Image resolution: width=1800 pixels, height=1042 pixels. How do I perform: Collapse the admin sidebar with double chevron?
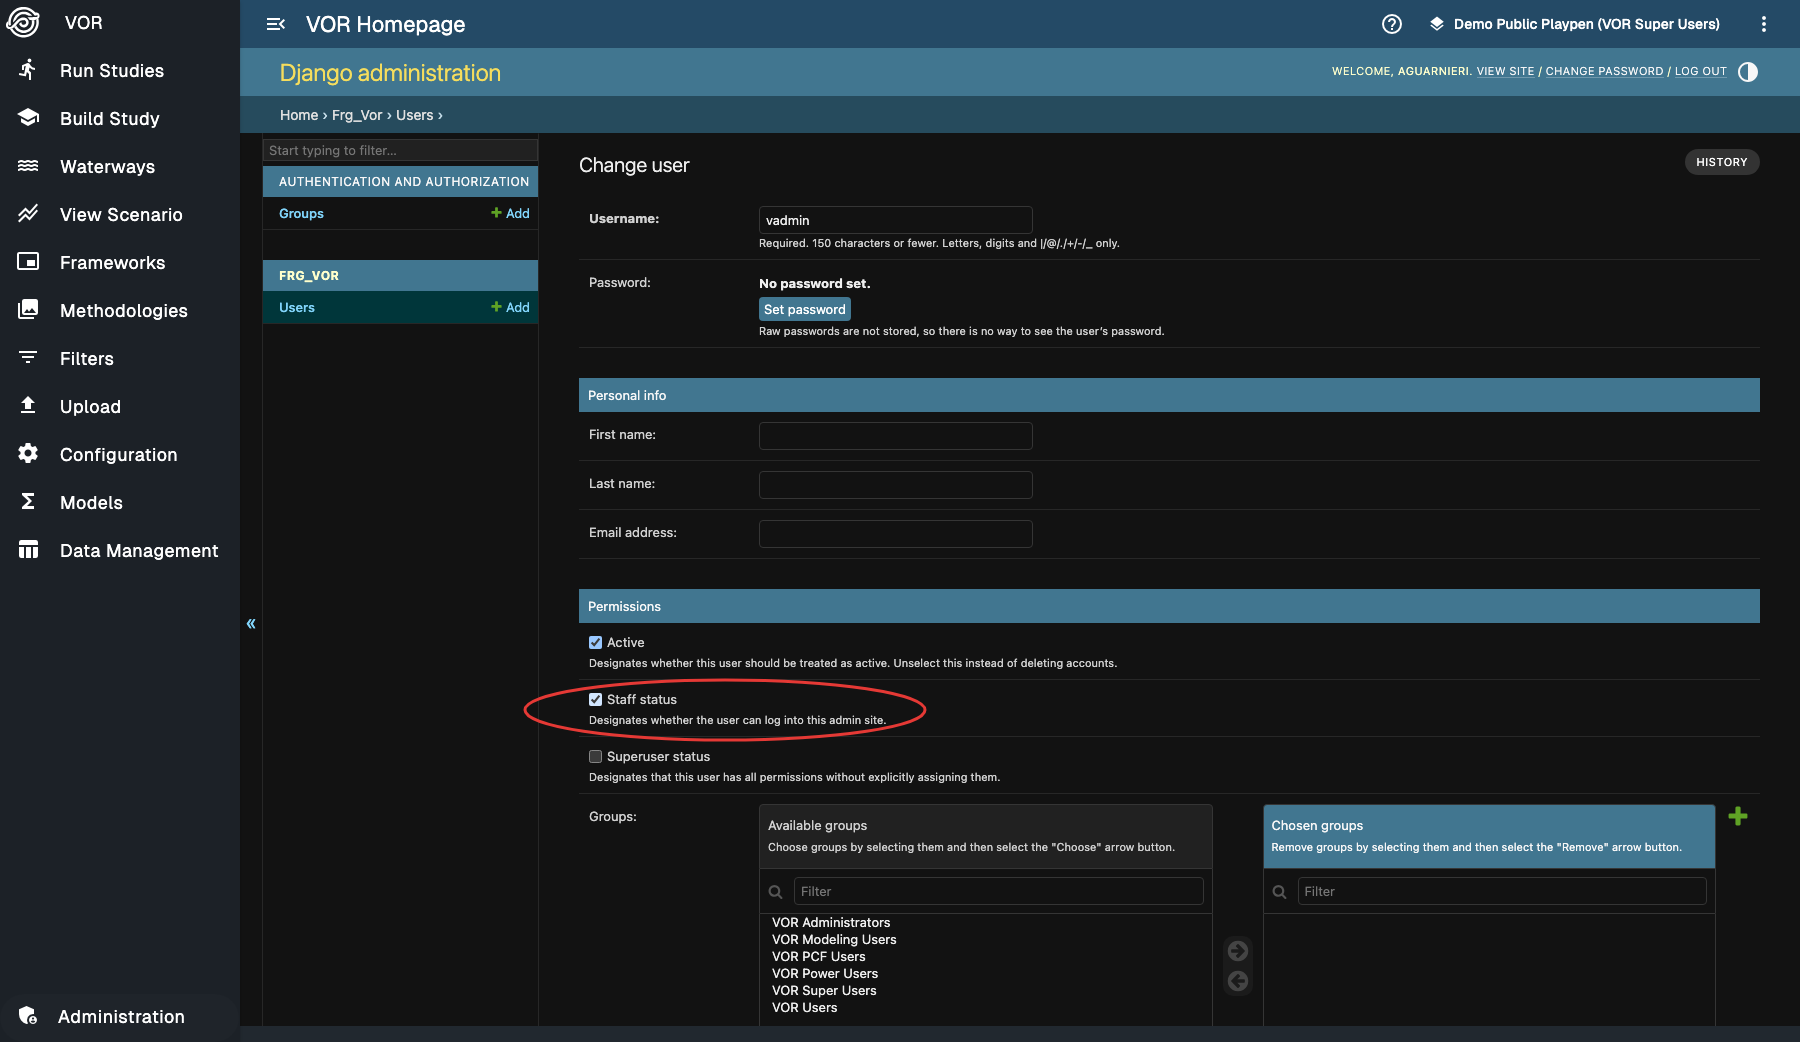(251, 624)
